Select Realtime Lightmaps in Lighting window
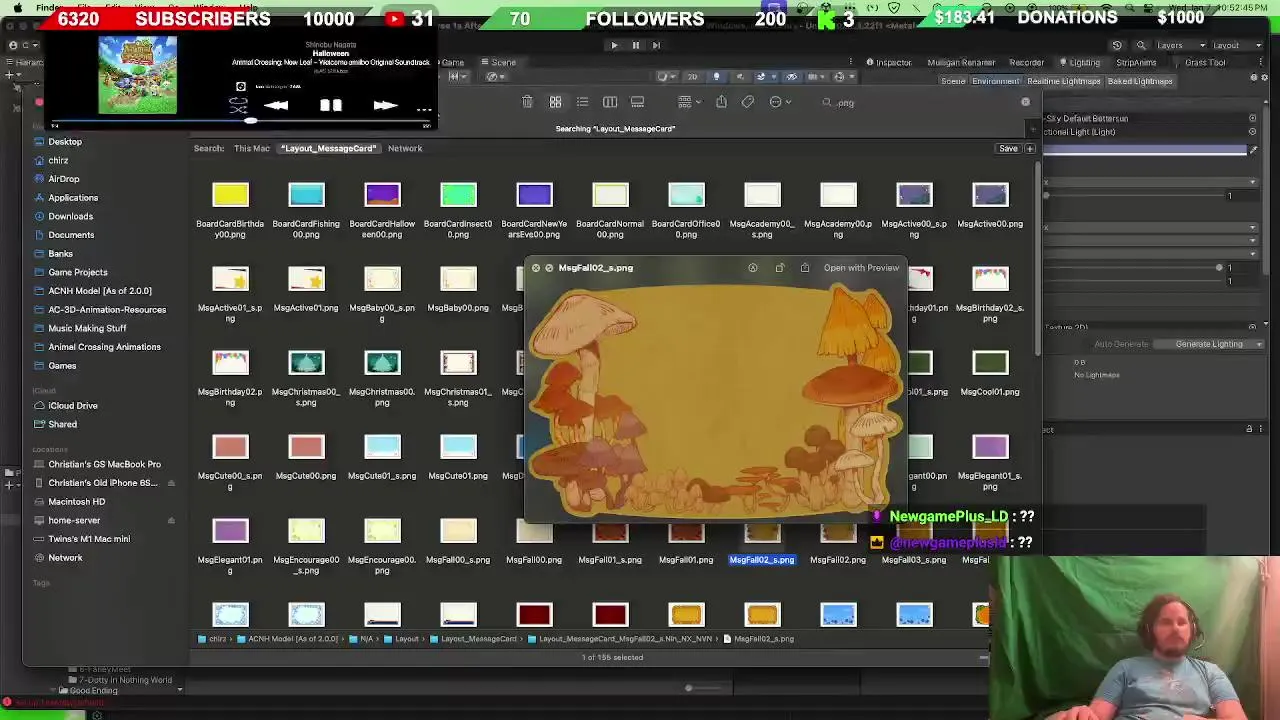 pyautogui.click(x=1064, y=81)
